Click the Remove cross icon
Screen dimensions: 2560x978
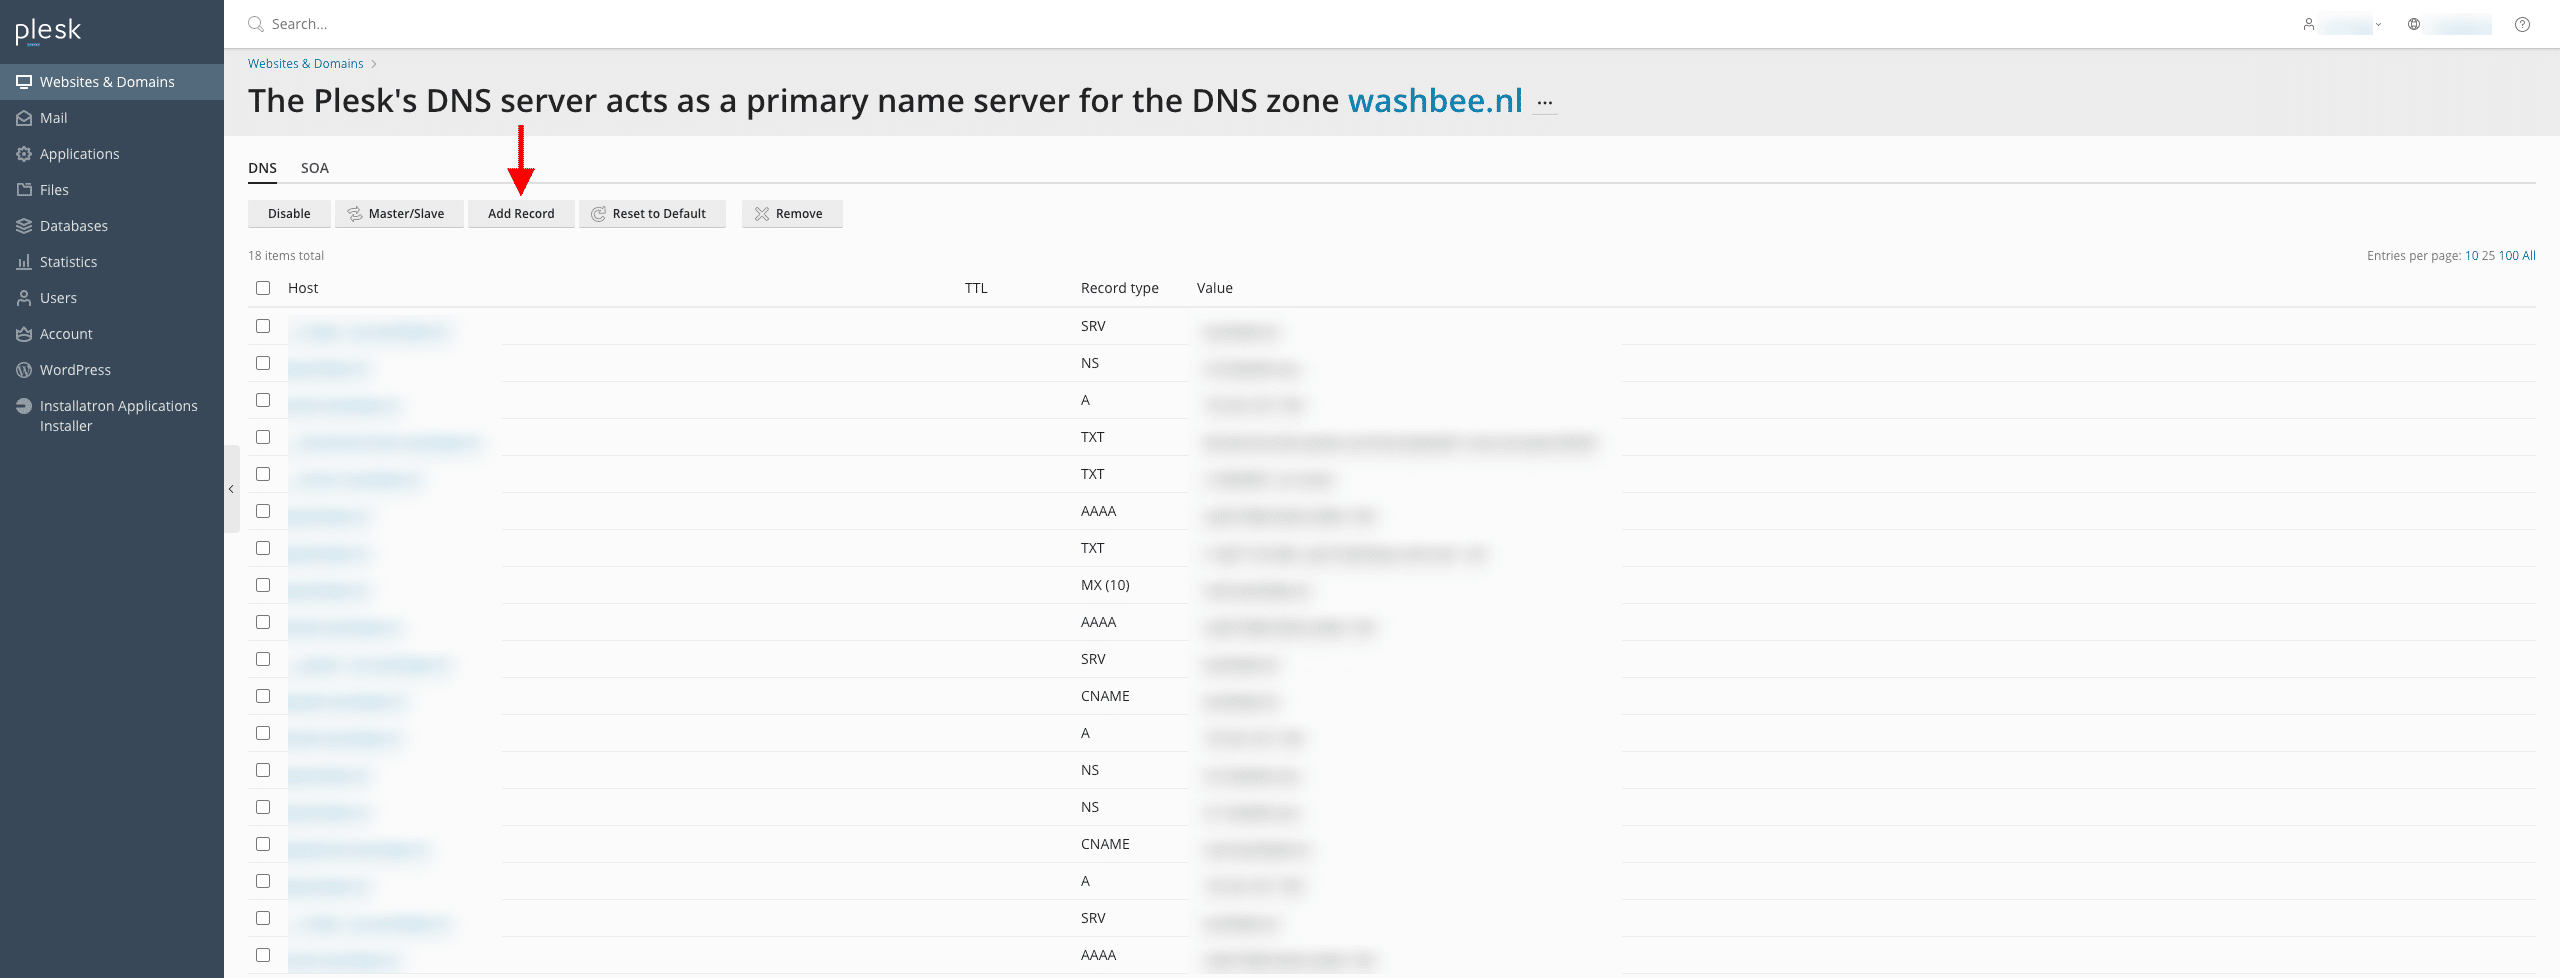tap(762, 214)
